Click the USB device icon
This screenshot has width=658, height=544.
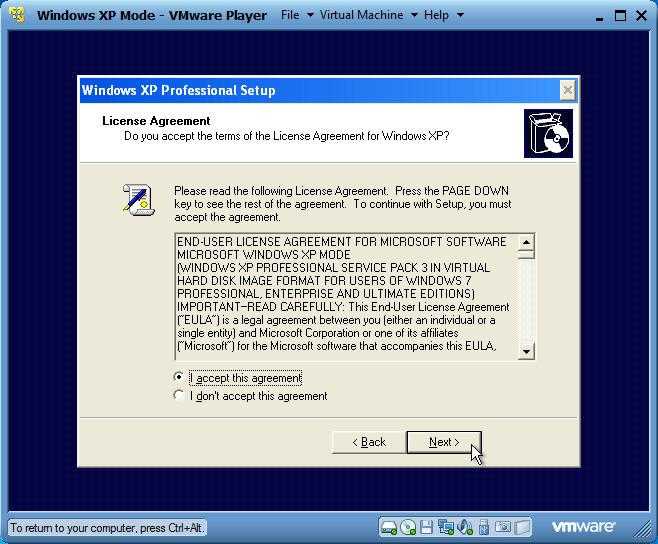(484, 527)
